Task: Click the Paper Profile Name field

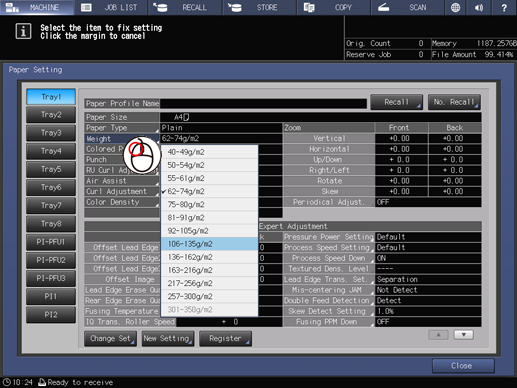Action: [263, 103]
